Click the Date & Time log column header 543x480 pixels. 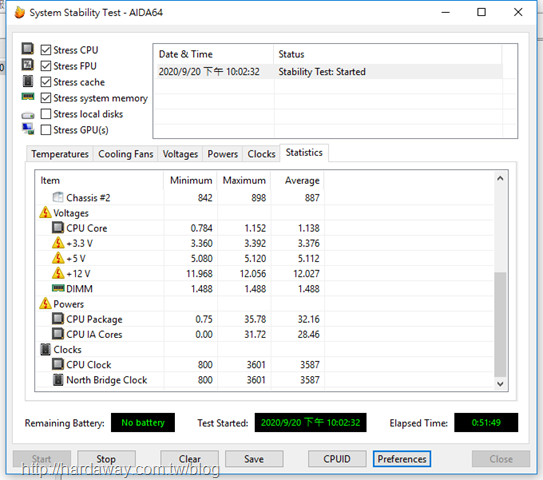(x=214, y=54)
